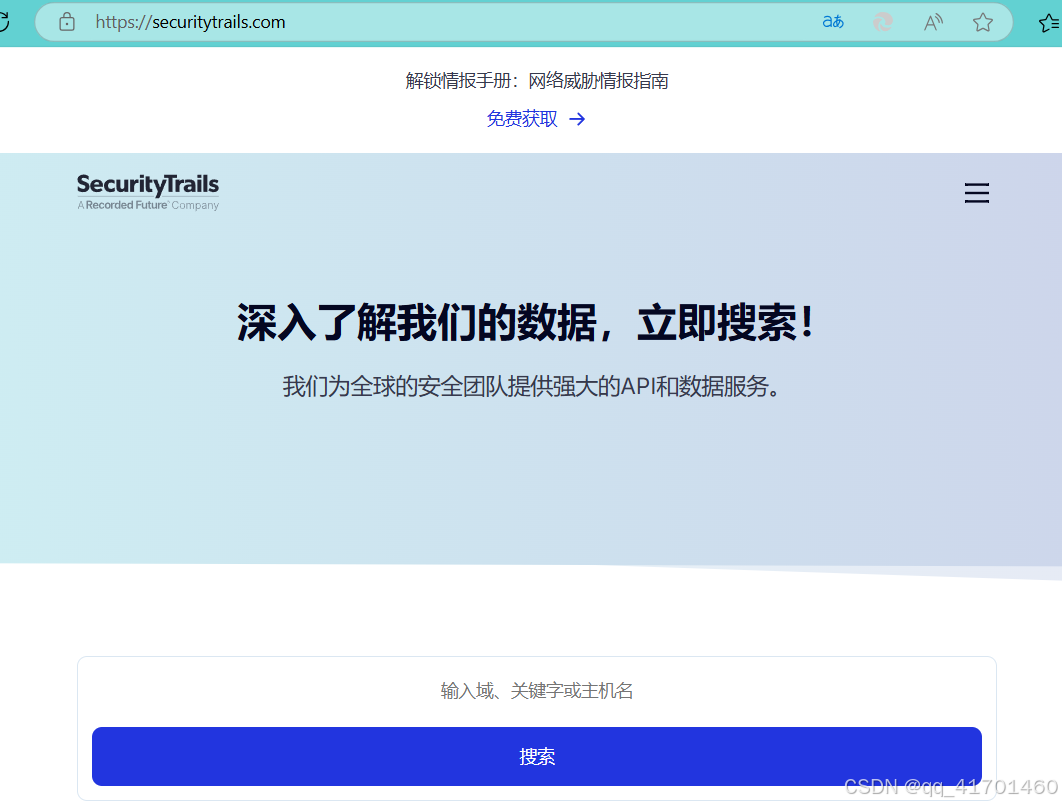Click the placeholder text 输入域、关键字或主机名
Image resolution: width=1062 pixels, height=804 pixels.
click(537, 691)
